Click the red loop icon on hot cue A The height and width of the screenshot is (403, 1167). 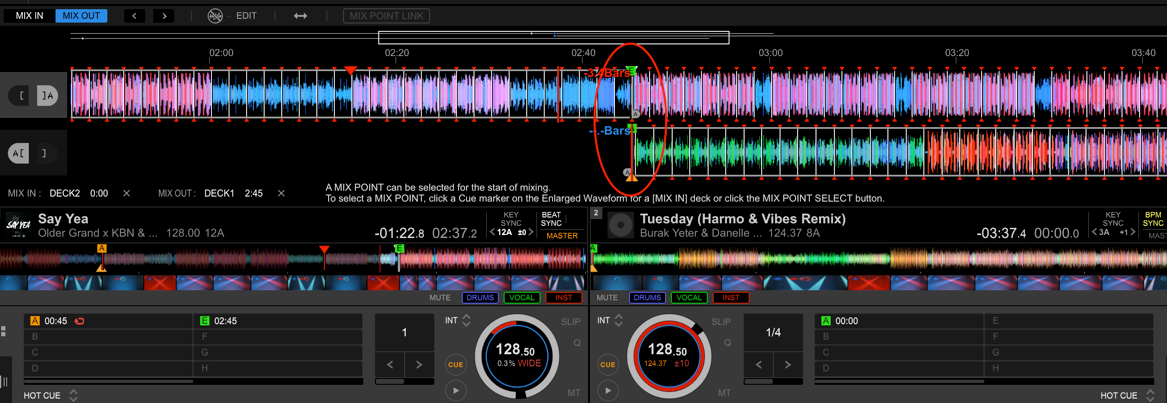coord(78,321)
